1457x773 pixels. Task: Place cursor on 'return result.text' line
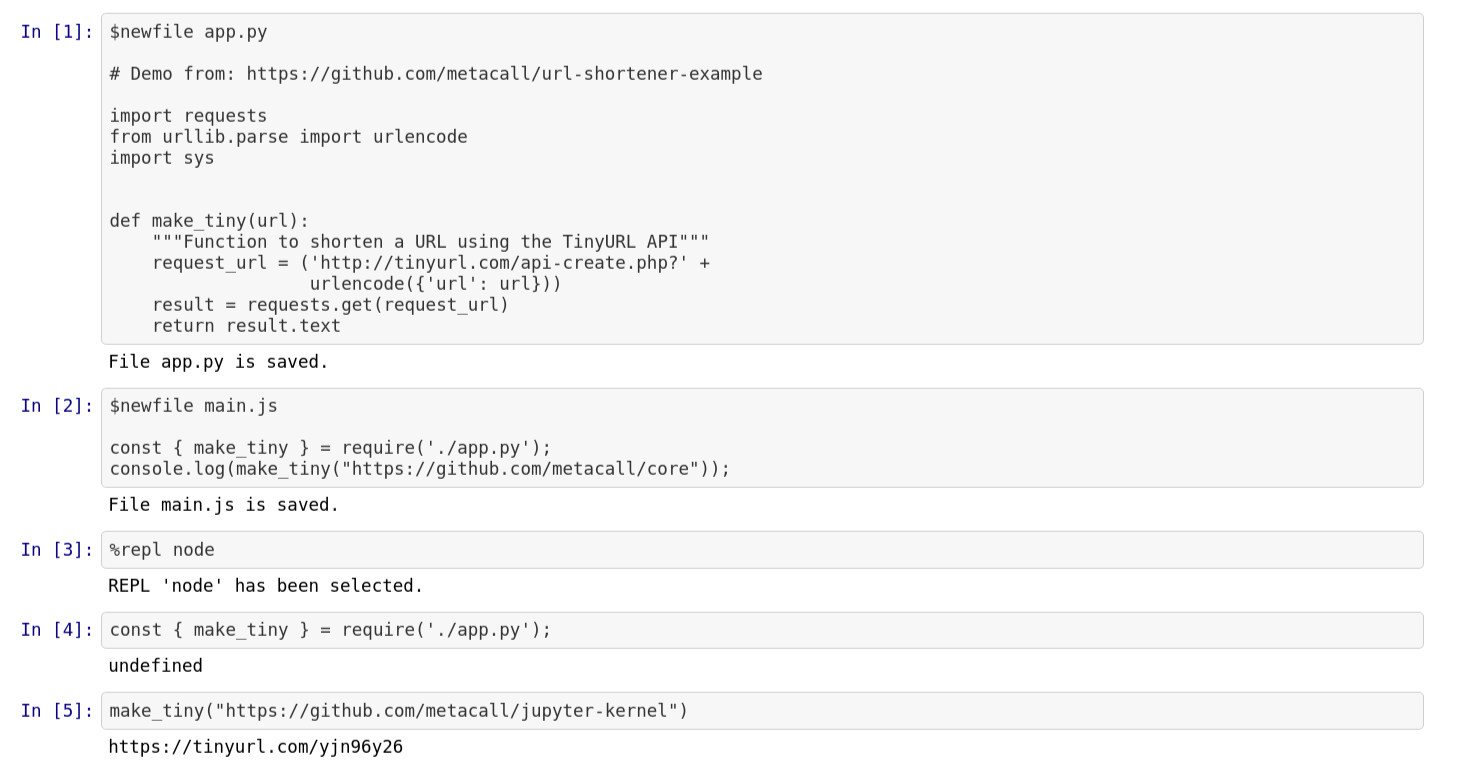click(x=246, y=326)
